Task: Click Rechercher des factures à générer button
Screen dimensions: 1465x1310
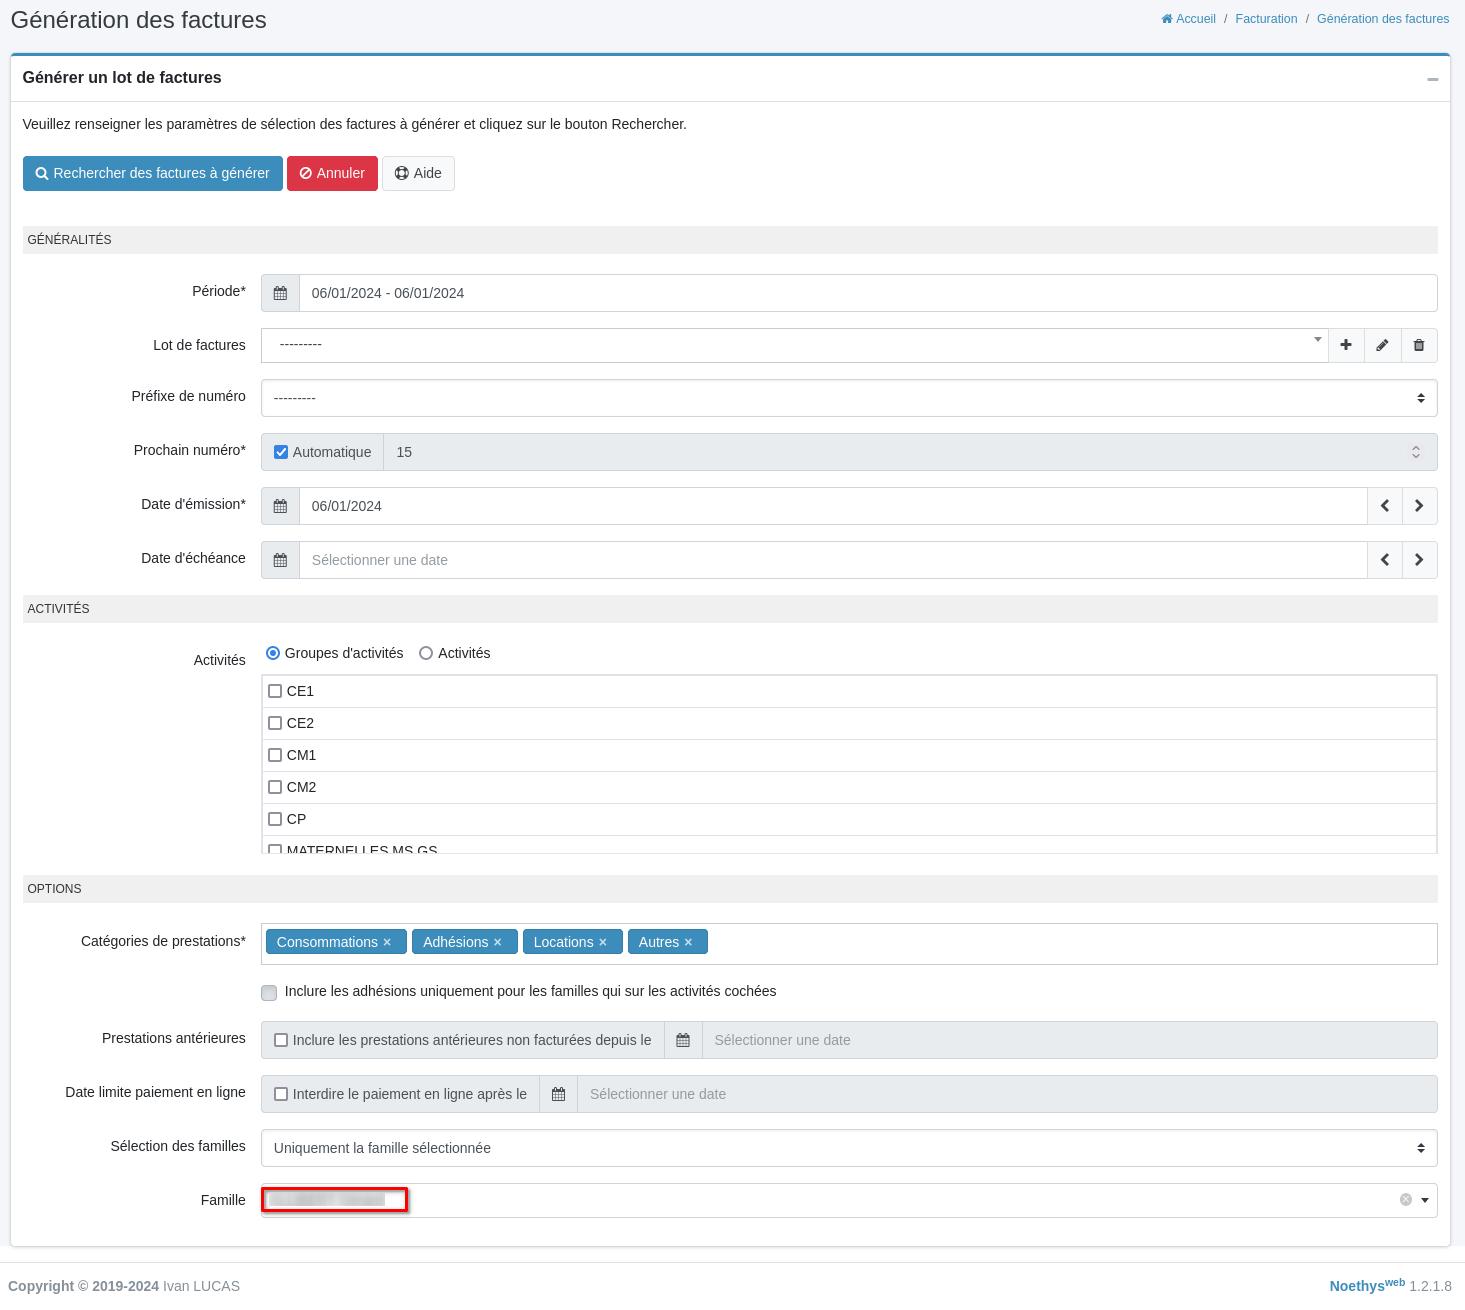Action: point(152,173)
